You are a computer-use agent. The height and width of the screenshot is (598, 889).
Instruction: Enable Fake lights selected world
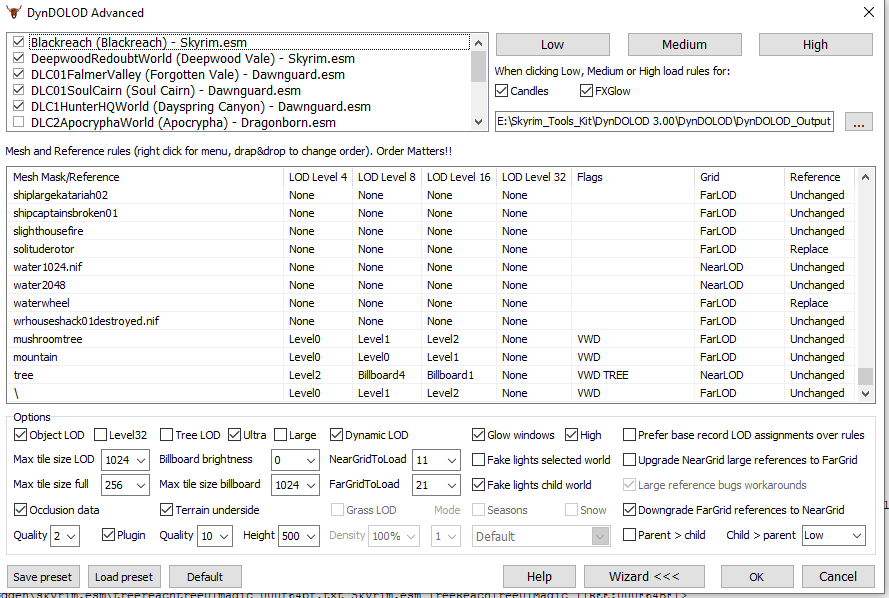click(x=479, y=460)
